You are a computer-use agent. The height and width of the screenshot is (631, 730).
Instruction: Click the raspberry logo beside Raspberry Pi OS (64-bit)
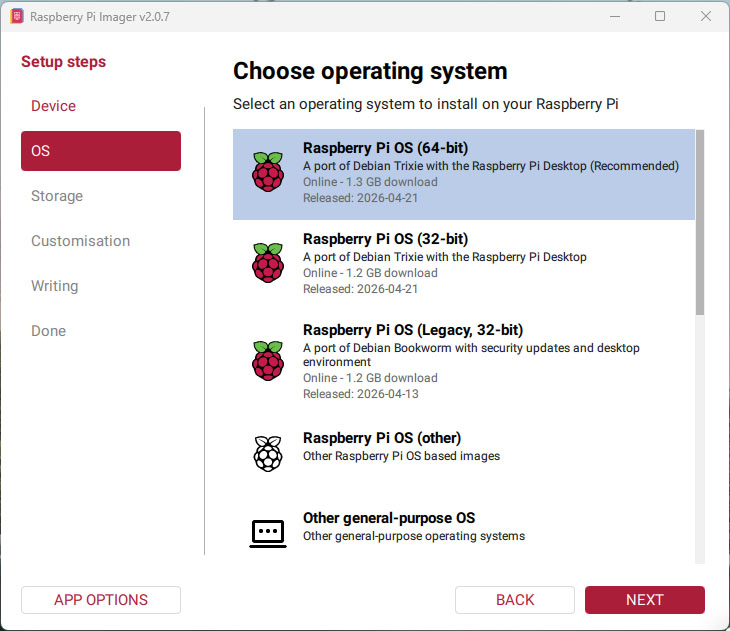pos(268,172)
